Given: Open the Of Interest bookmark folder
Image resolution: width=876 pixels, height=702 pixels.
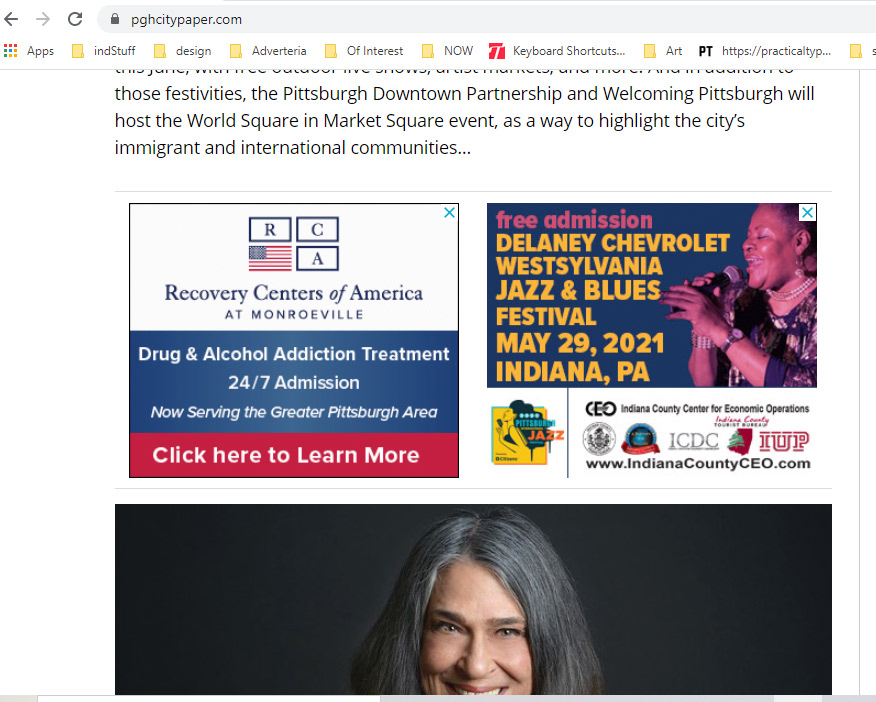Looking at the screenshot, I should point(364,51).
